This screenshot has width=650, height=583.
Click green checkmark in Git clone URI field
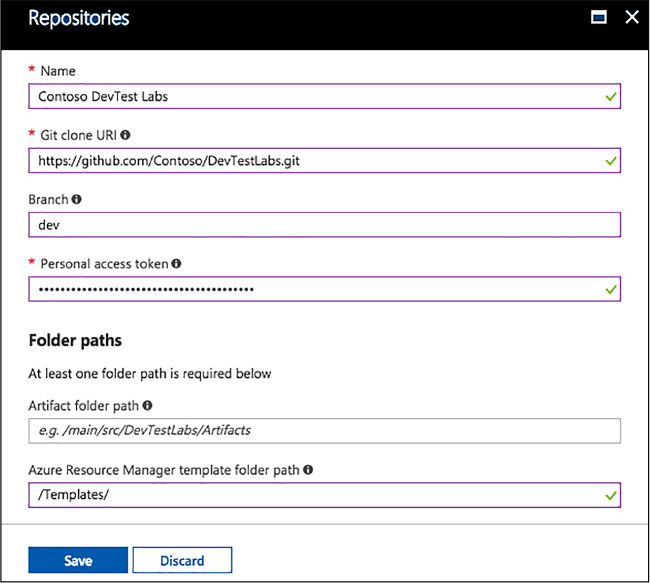point(611,161)
